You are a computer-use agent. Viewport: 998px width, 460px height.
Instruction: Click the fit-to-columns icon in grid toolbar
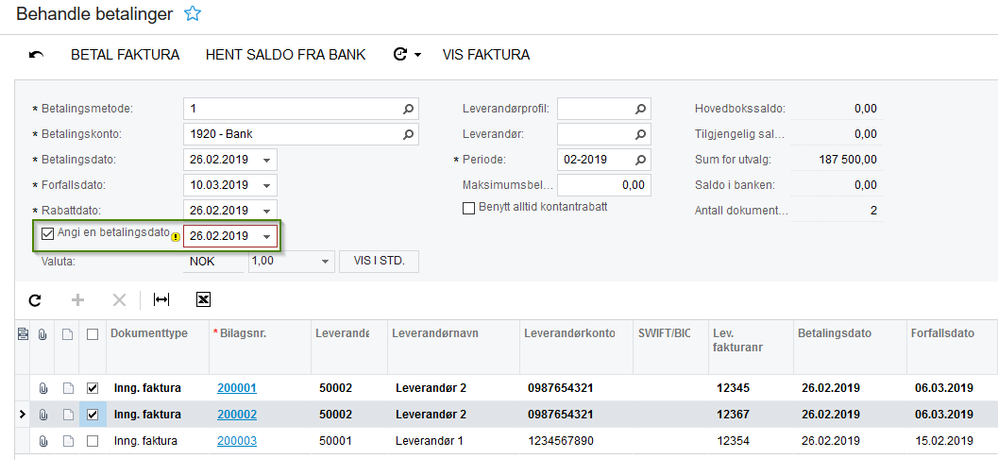pos(160,299)
